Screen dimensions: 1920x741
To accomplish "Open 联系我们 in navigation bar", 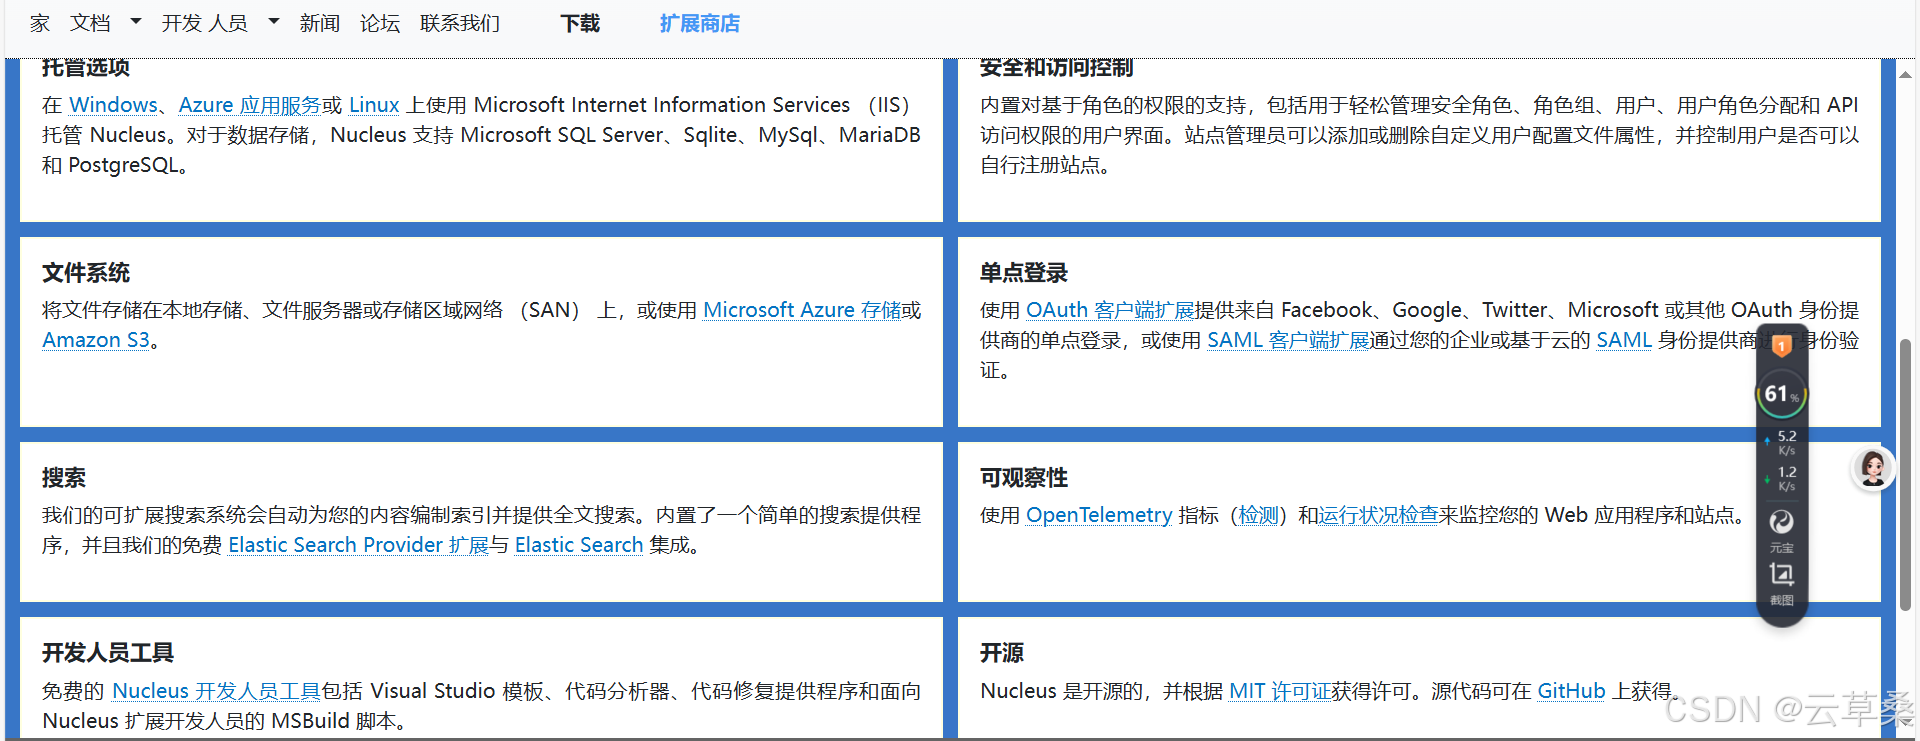I will click(460, 23).
